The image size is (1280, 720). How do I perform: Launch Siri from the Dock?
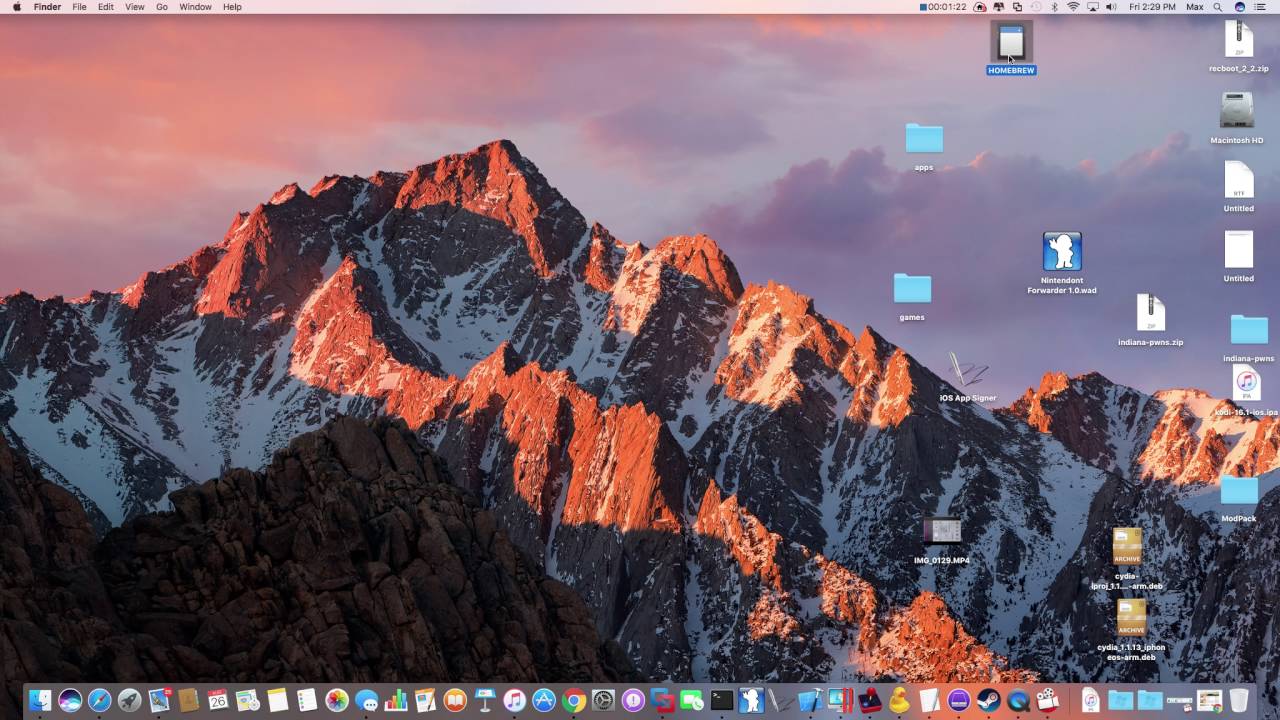[x=70, y=700]
